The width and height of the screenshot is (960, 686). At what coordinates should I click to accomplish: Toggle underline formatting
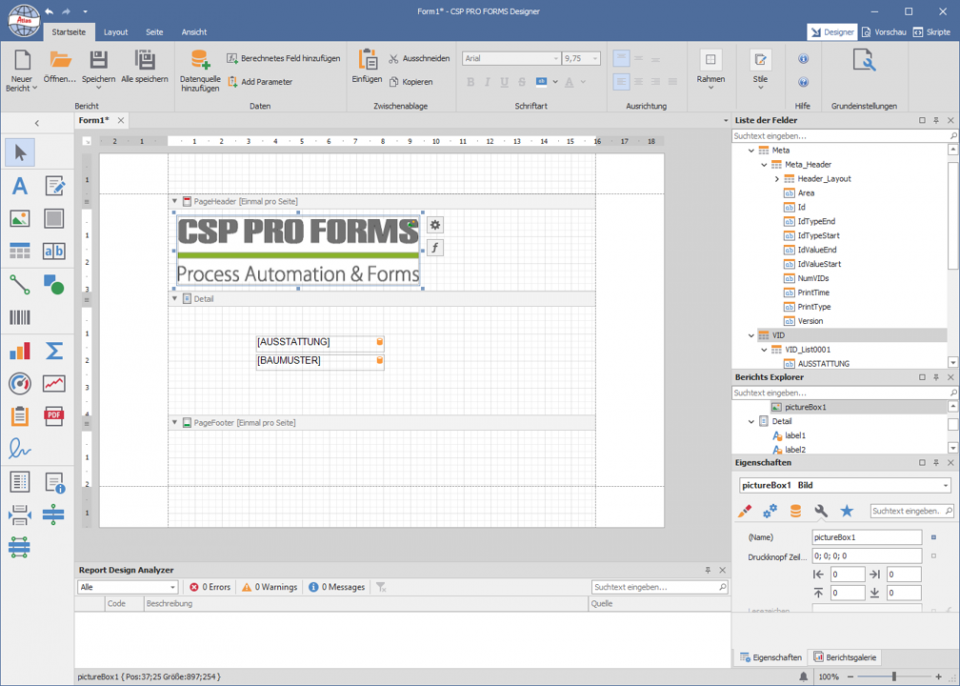click(x=504, y=82)
